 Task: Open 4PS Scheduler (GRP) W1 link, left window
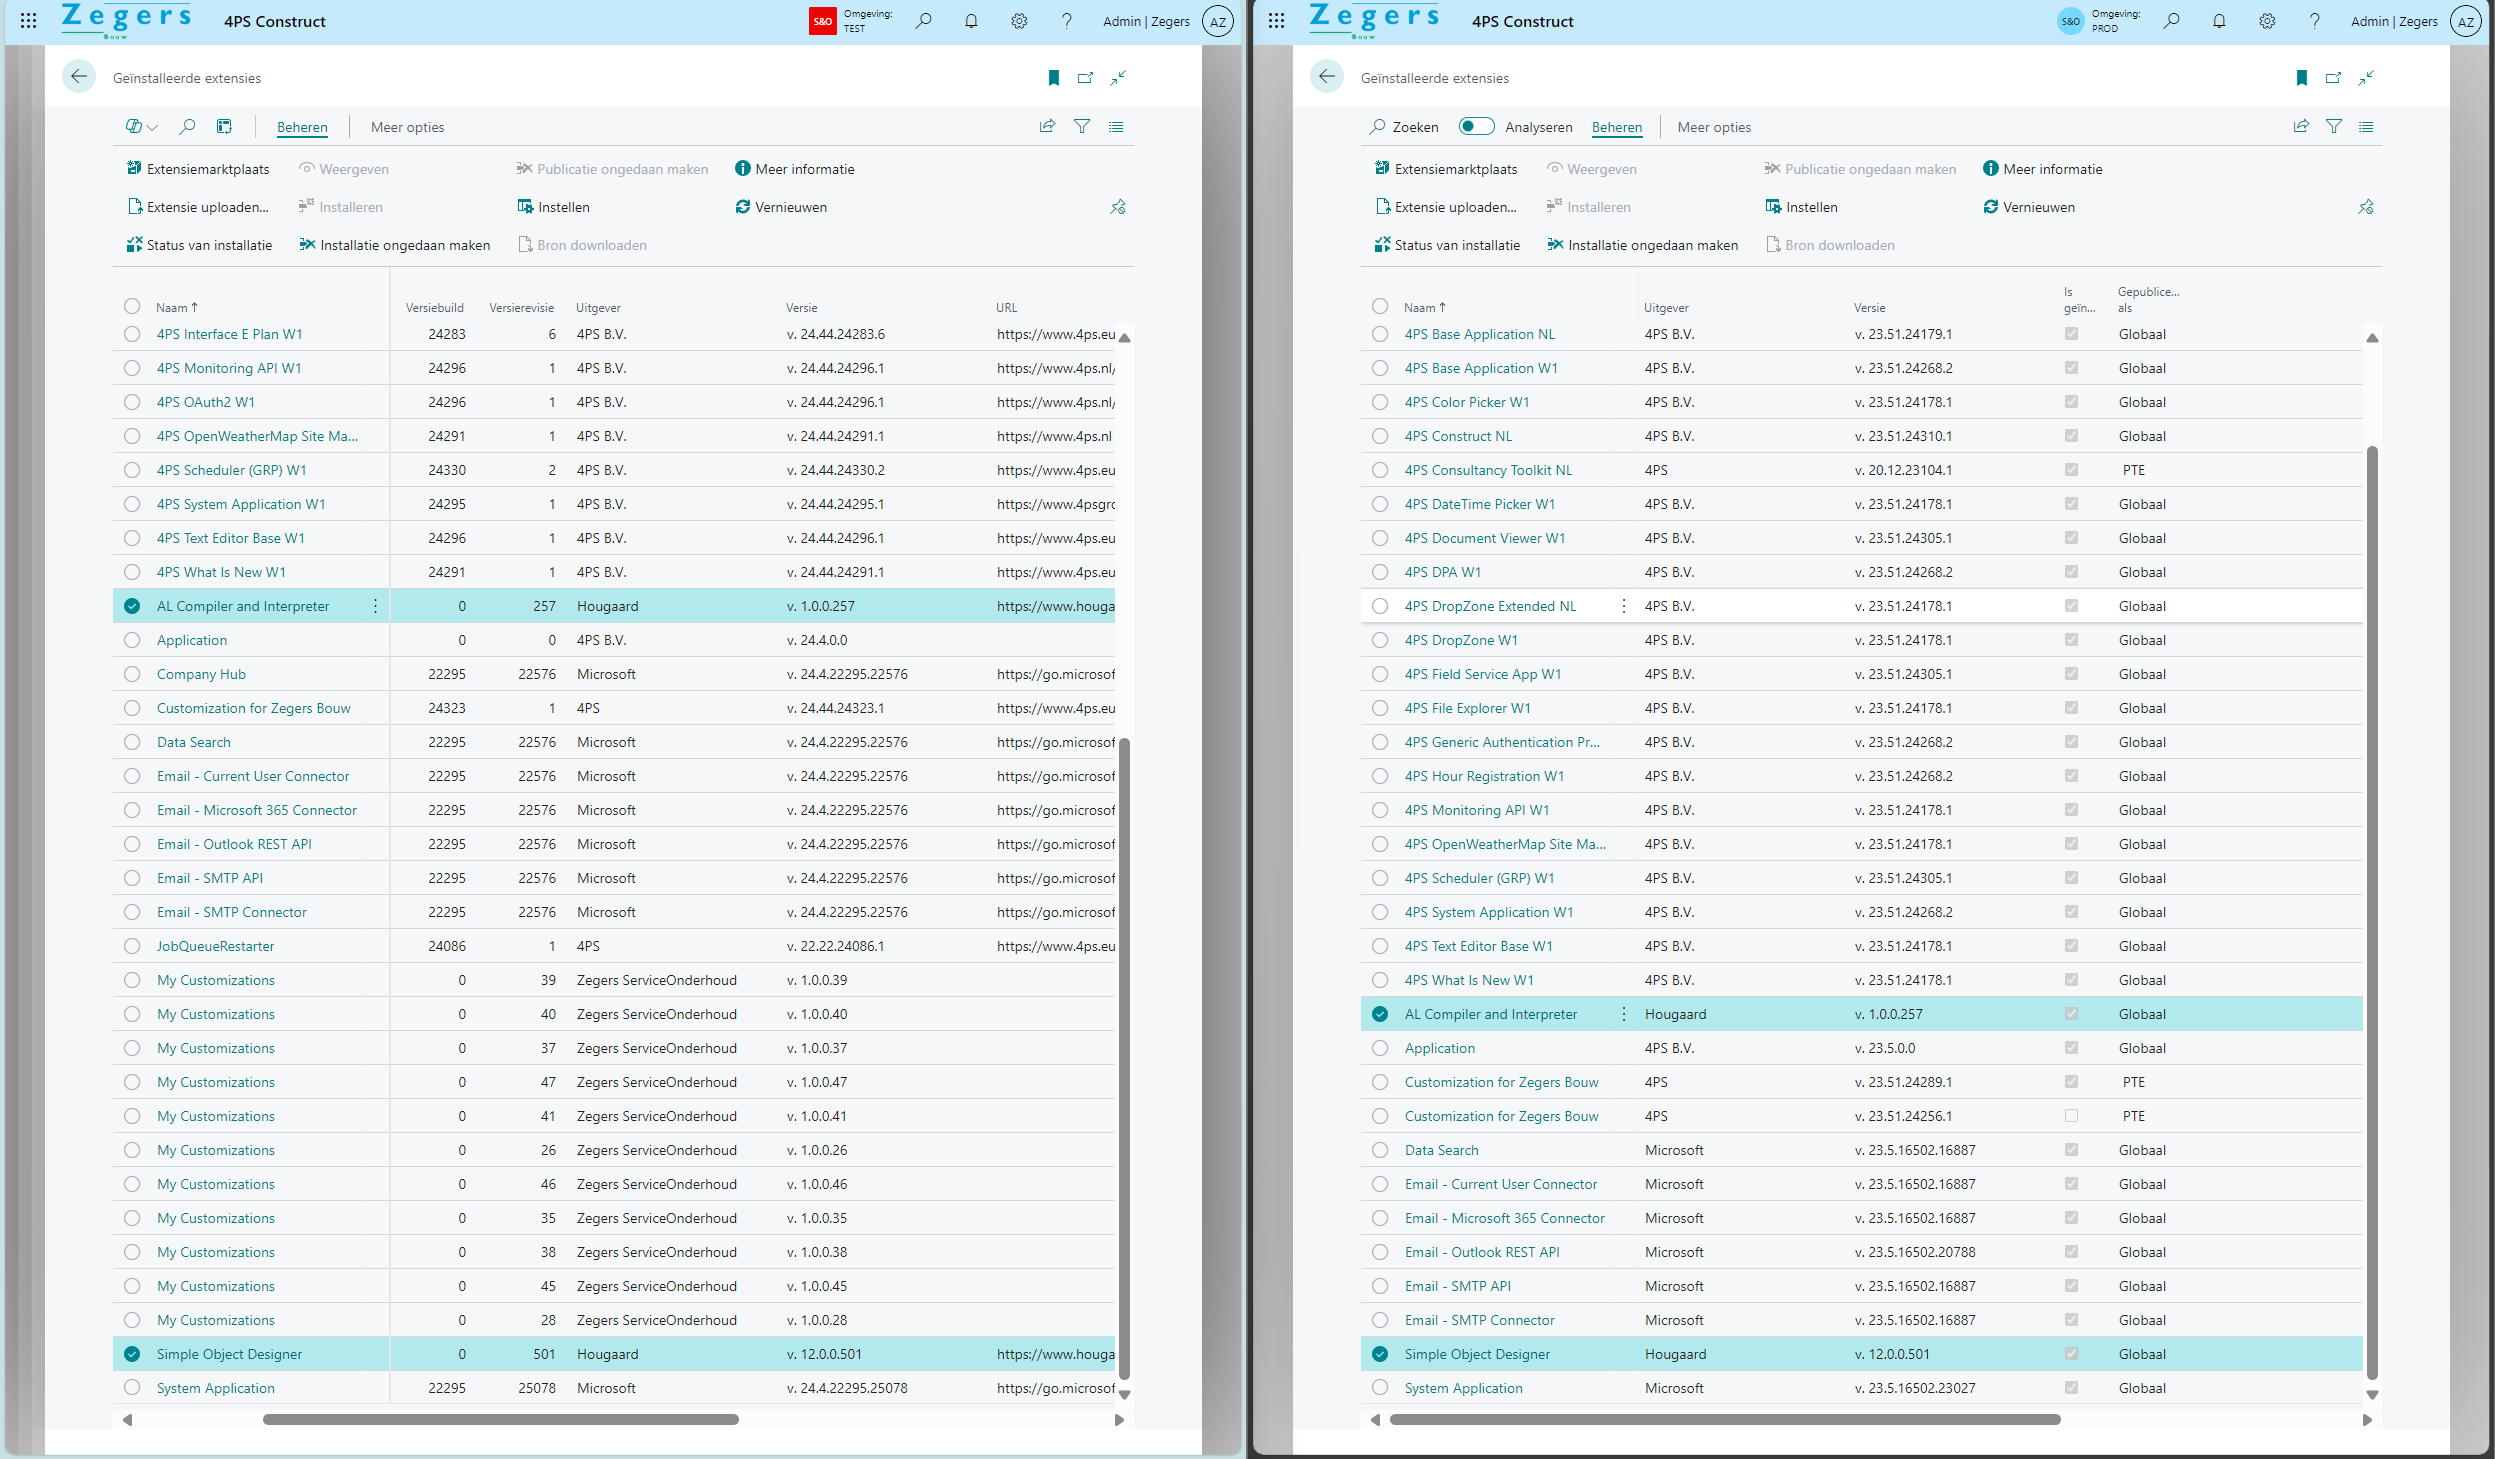(x=231, y=470)
